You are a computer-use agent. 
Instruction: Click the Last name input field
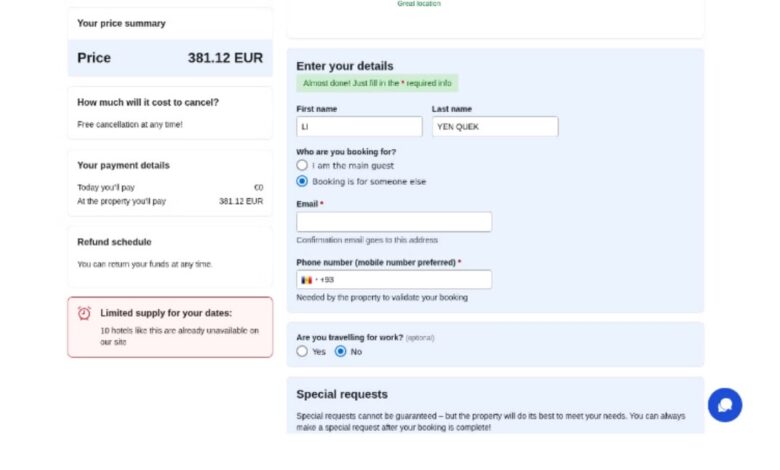[x=495, y=126]
